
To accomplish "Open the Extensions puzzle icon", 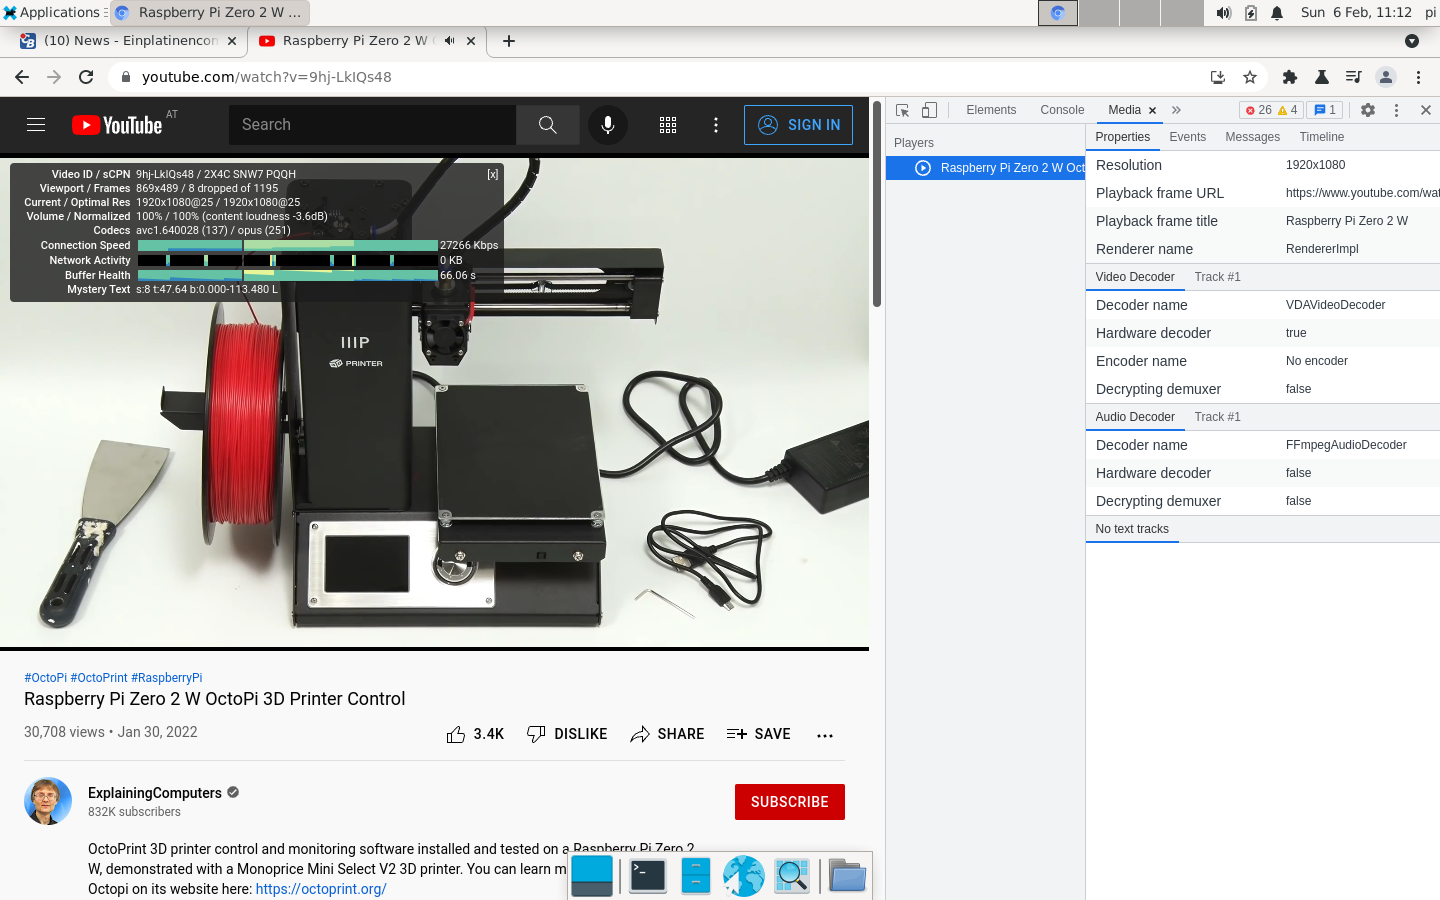I will 1290,77.
